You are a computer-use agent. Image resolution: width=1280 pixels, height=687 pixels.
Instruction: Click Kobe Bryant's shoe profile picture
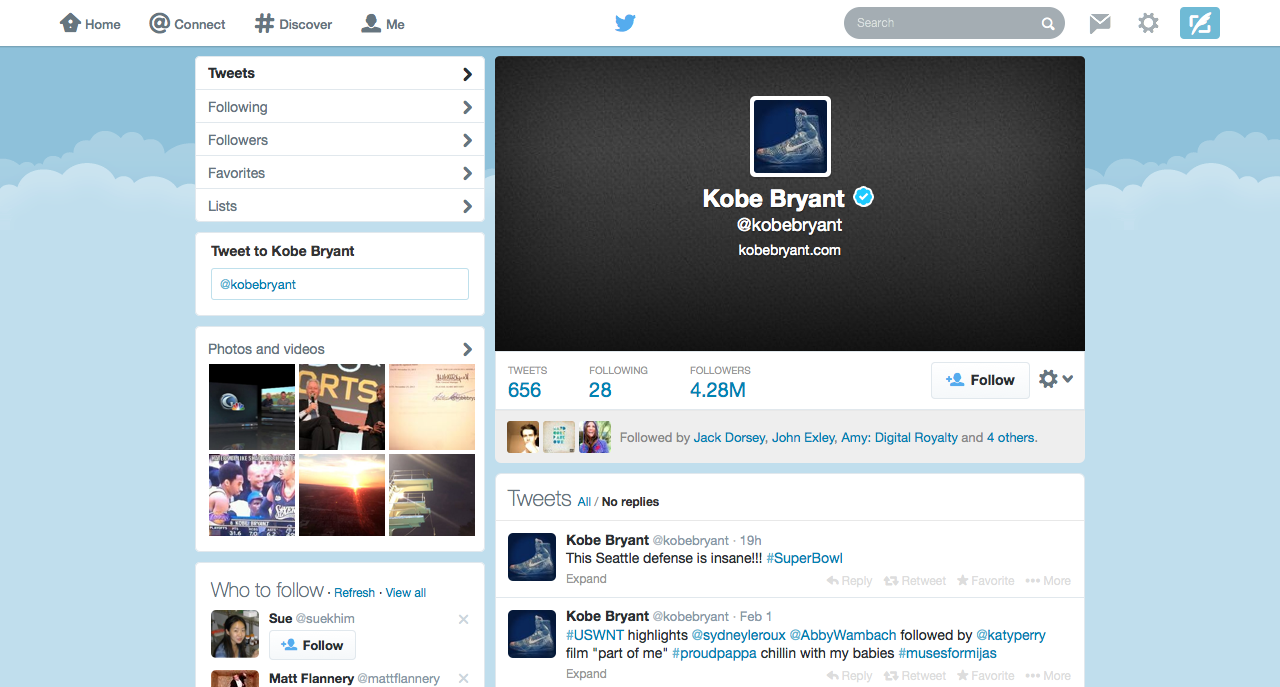(x=791, y=136)
